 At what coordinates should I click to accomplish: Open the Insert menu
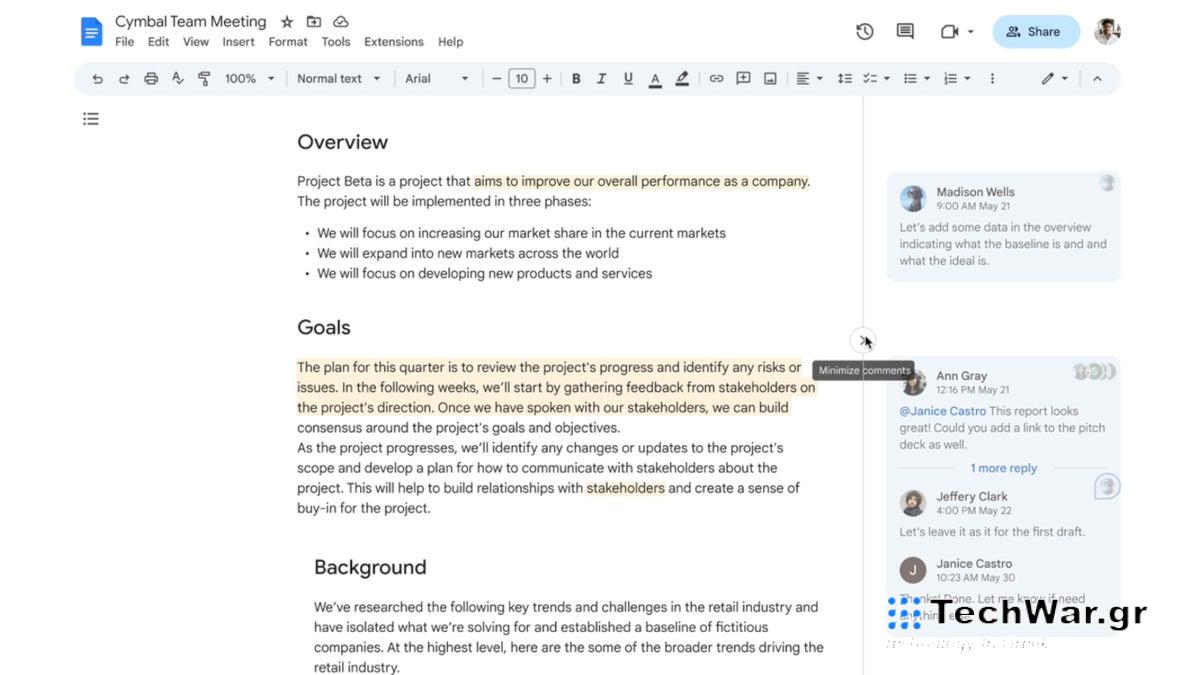tap(238, 42)
